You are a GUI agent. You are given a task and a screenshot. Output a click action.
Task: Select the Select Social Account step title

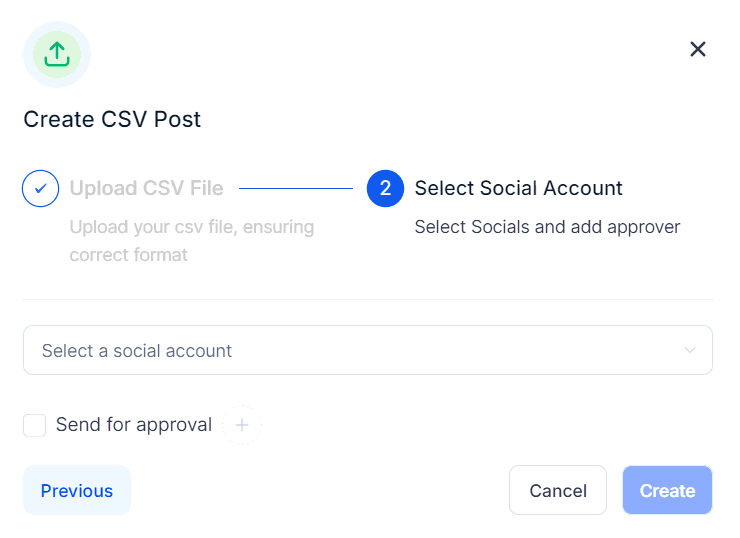pyautogui.click(x=518, y=188)
